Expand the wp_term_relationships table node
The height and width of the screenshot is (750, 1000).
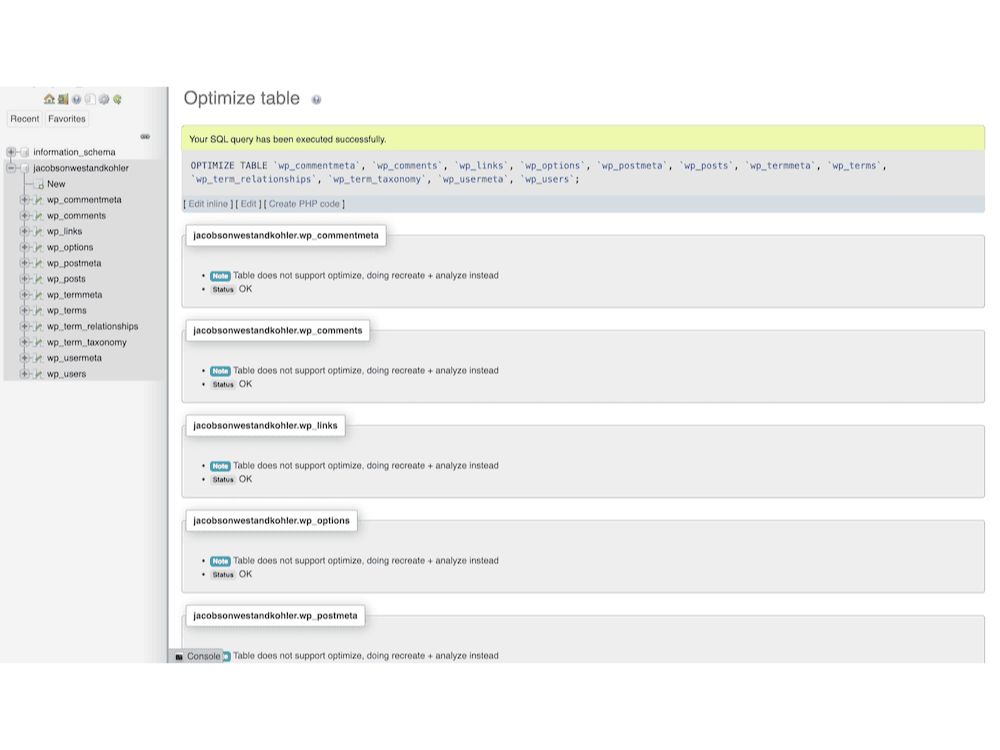click(24, 327)
